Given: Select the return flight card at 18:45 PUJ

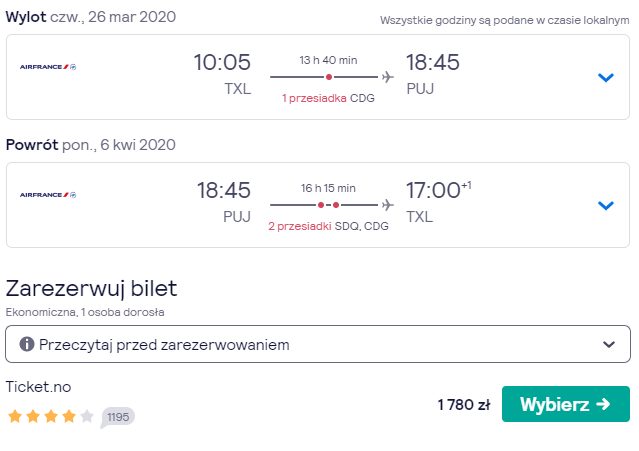Looking at the screenshot, I should click(x=318, y=205).
